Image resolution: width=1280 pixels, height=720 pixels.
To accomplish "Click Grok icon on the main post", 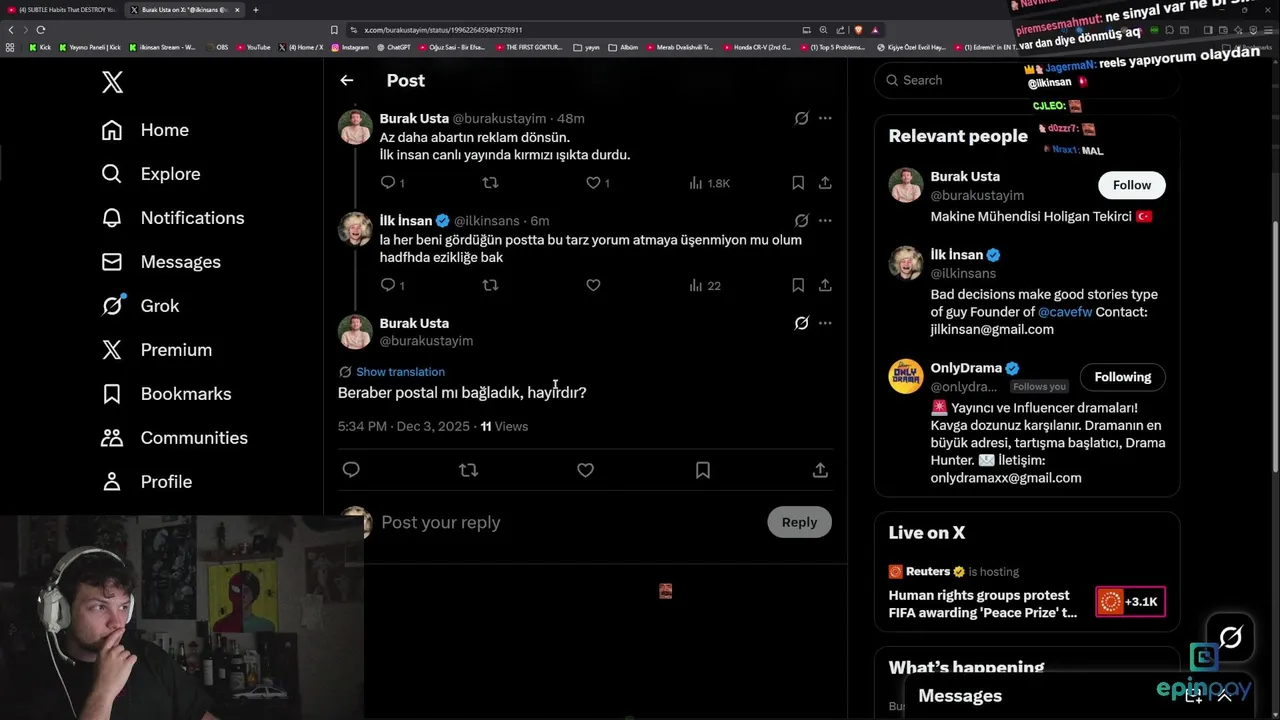I will (801, 323).
